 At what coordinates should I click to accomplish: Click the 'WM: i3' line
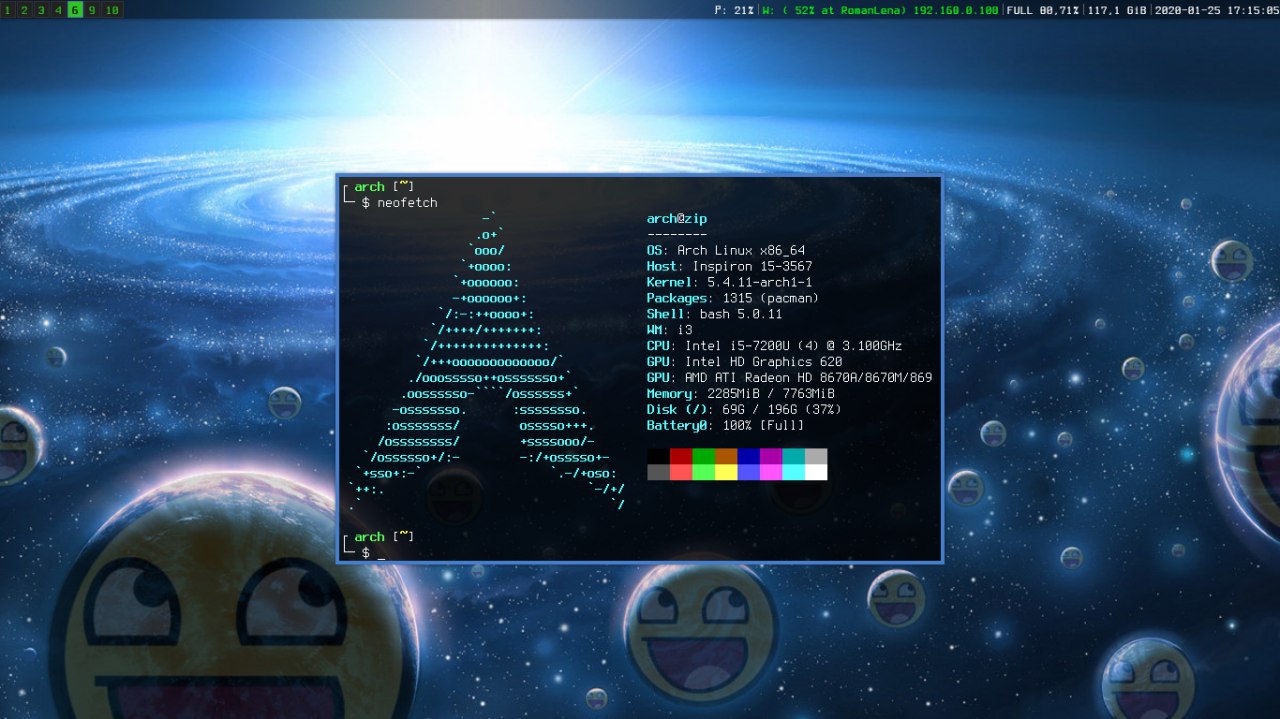[x=670, y=330]
